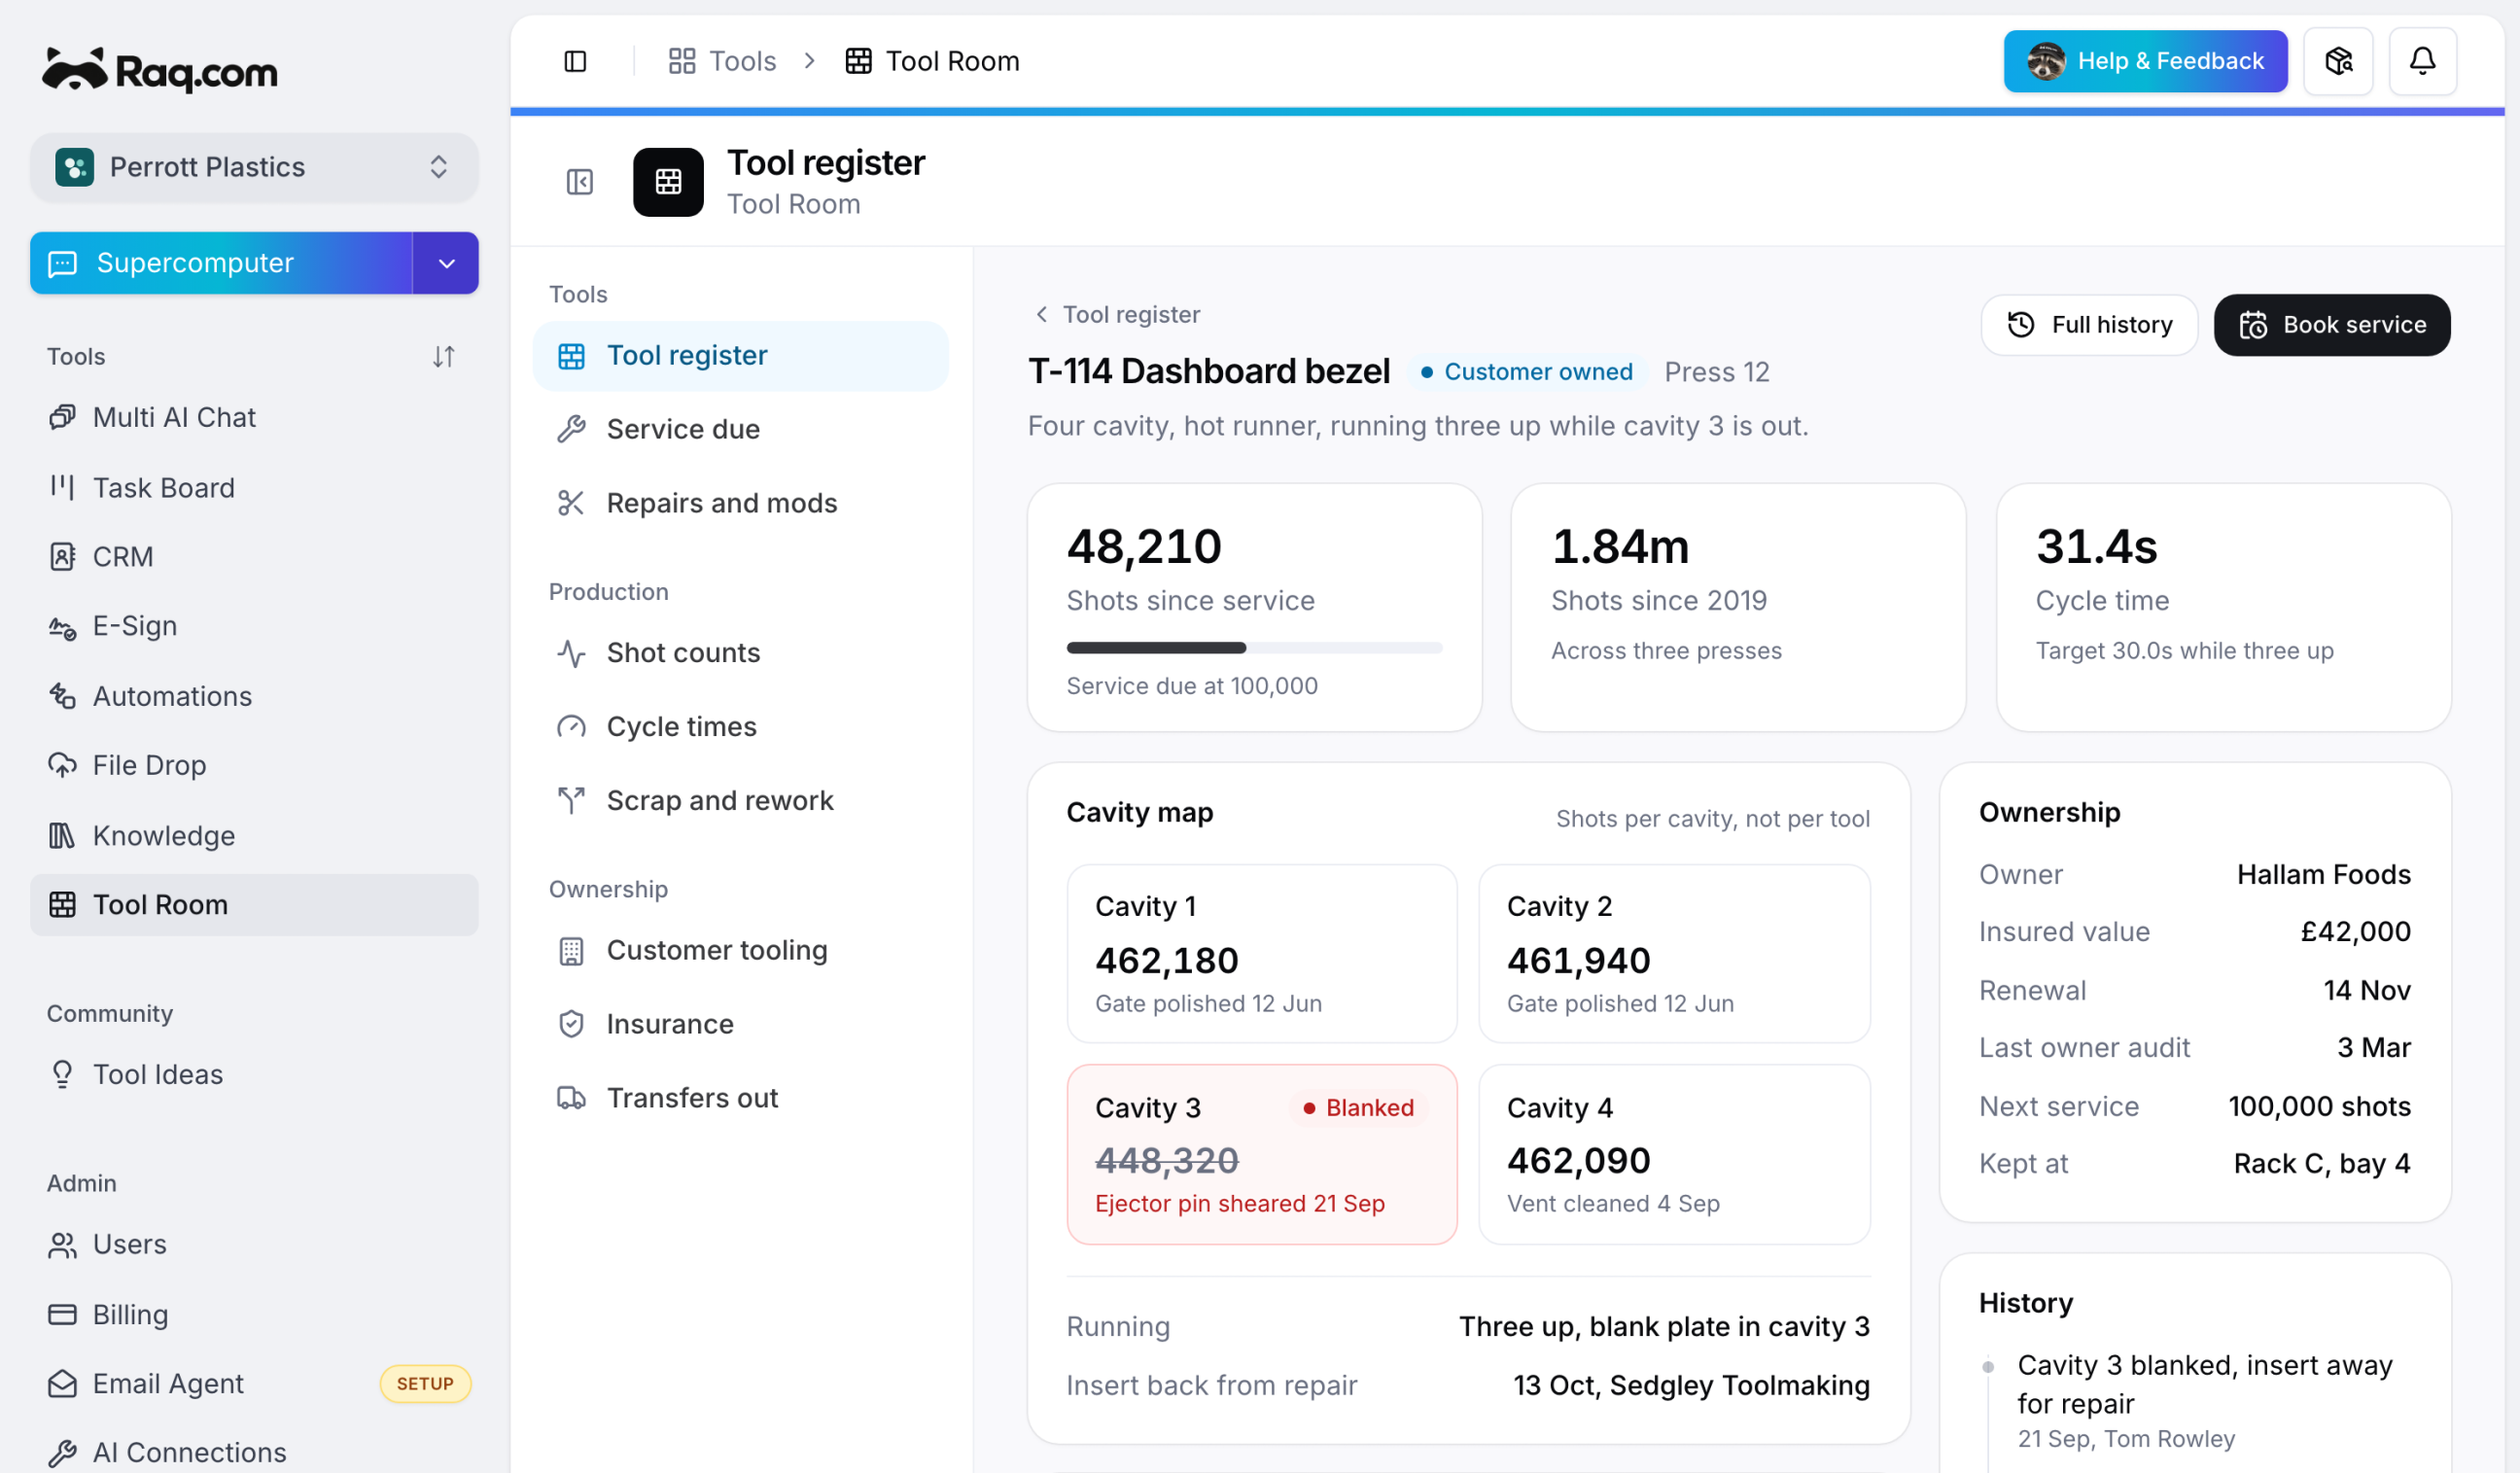Image resolution: width=2520 pixels, height=1473 pixels.
Task: Open Cycle times section
Action: point(740,727)
